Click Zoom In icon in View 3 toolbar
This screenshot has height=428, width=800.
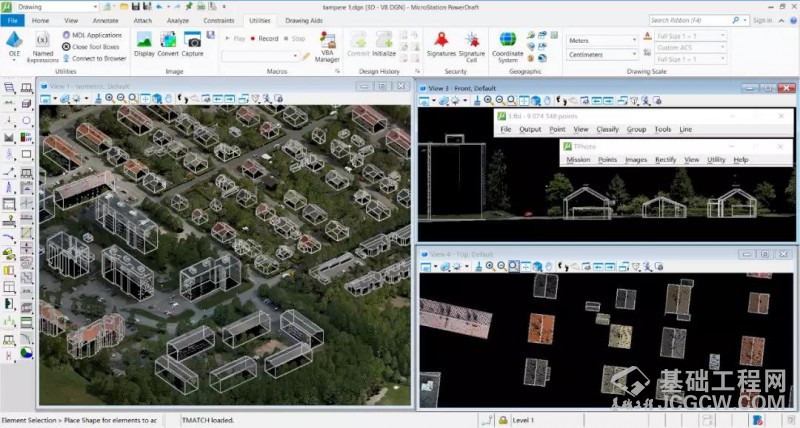[x=489, y=100]
